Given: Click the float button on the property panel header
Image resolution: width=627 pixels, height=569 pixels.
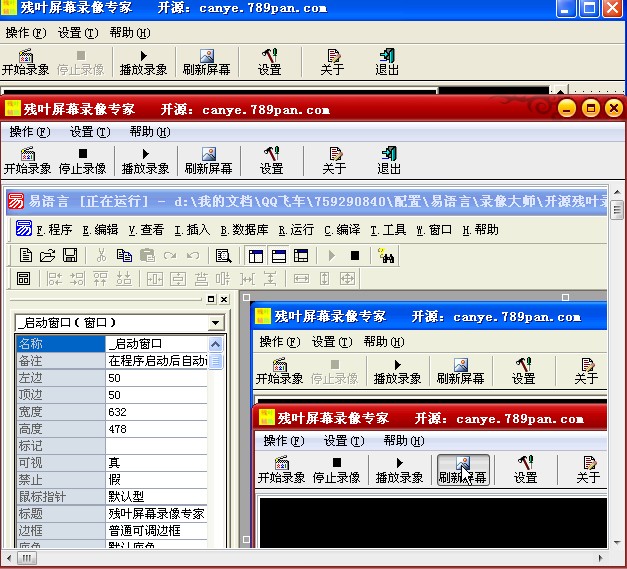Looking at the screenshot, I should (211, 299).
